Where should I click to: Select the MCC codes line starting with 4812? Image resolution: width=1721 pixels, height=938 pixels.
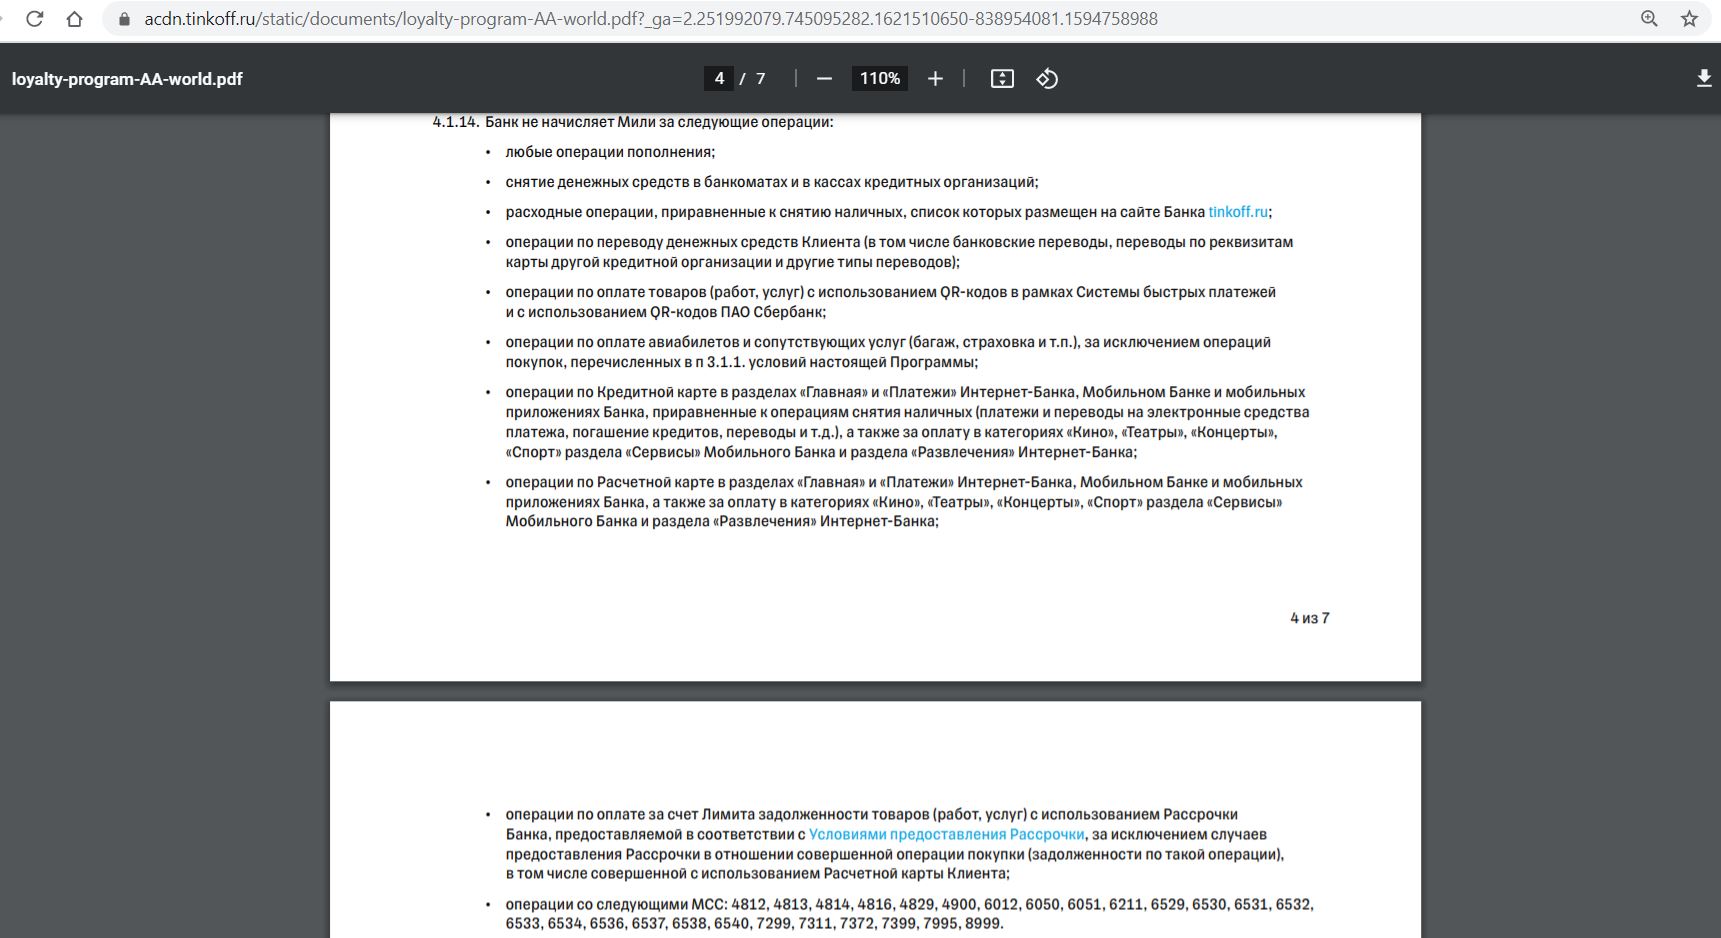[909, 904]
